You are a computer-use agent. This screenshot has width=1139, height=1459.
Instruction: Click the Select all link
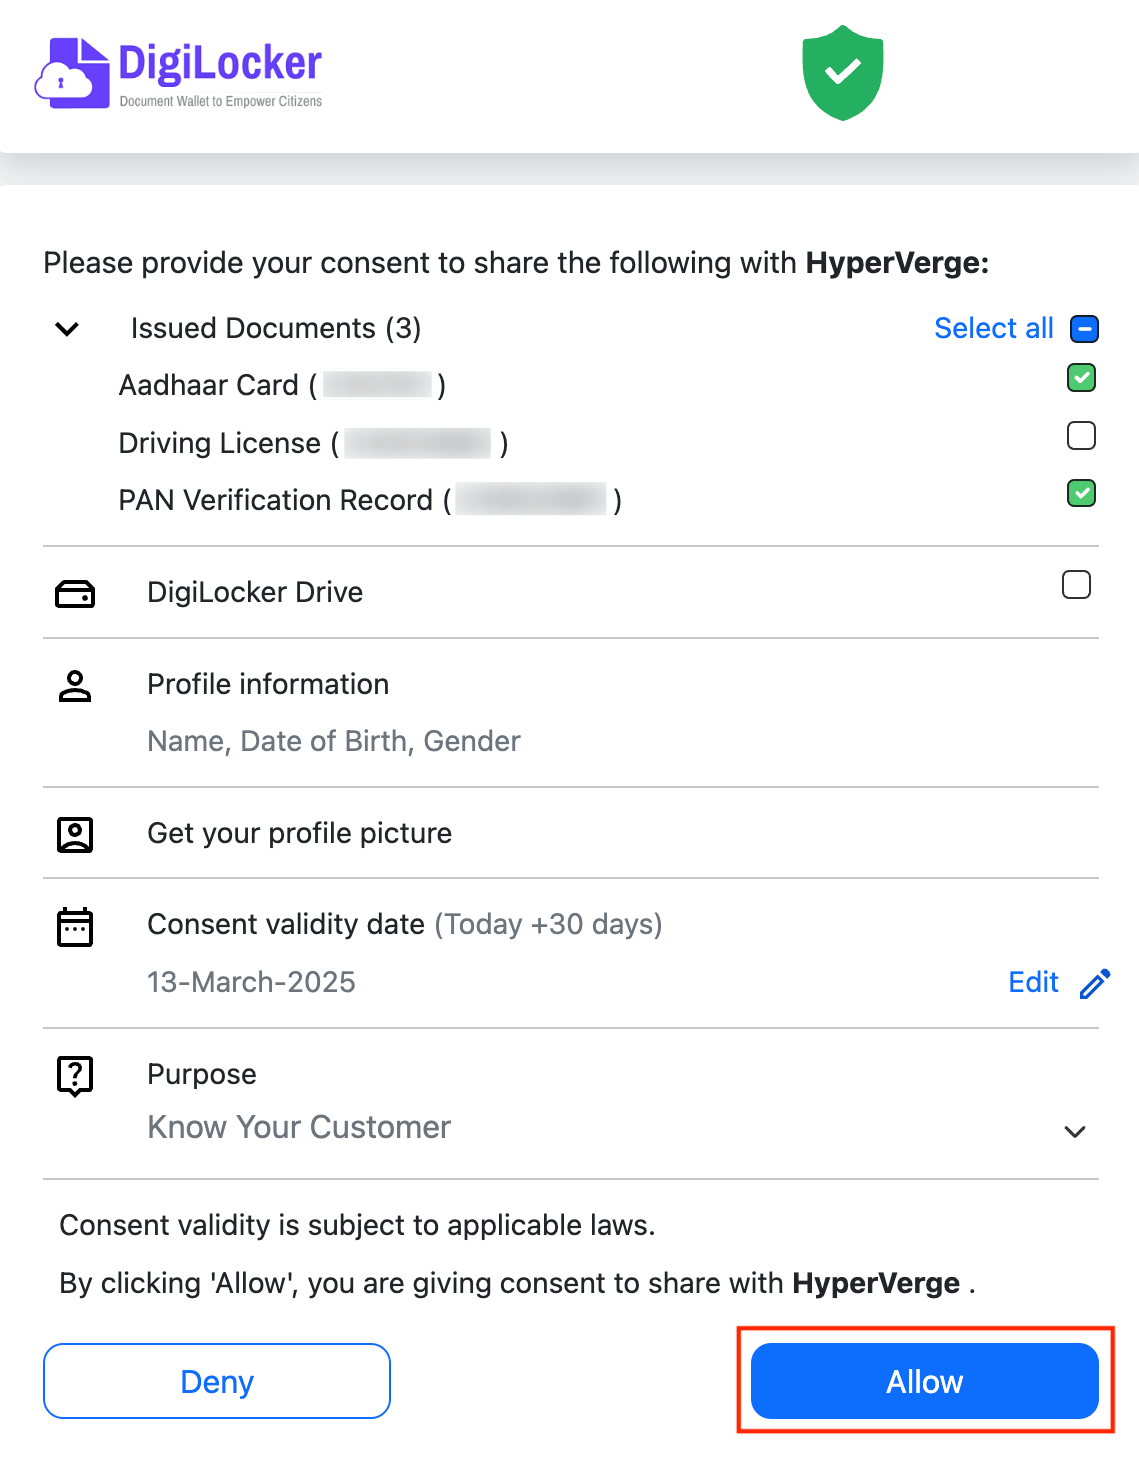tap(993, 329)
